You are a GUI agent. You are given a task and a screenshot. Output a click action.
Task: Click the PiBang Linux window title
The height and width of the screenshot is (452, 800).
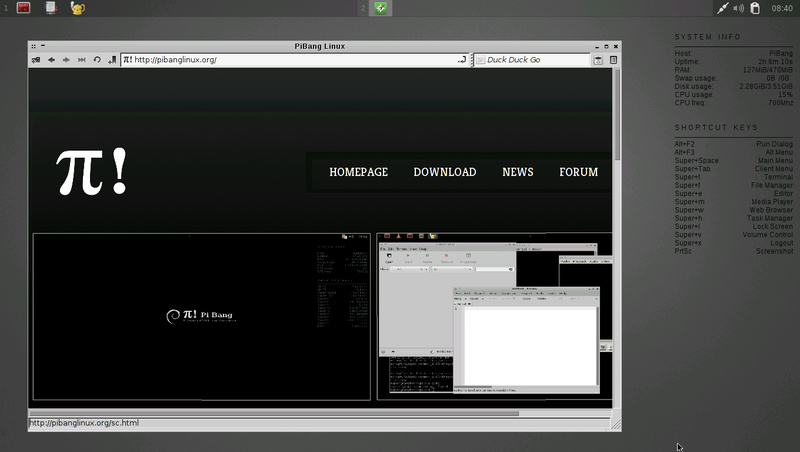[x=320, y=46]
